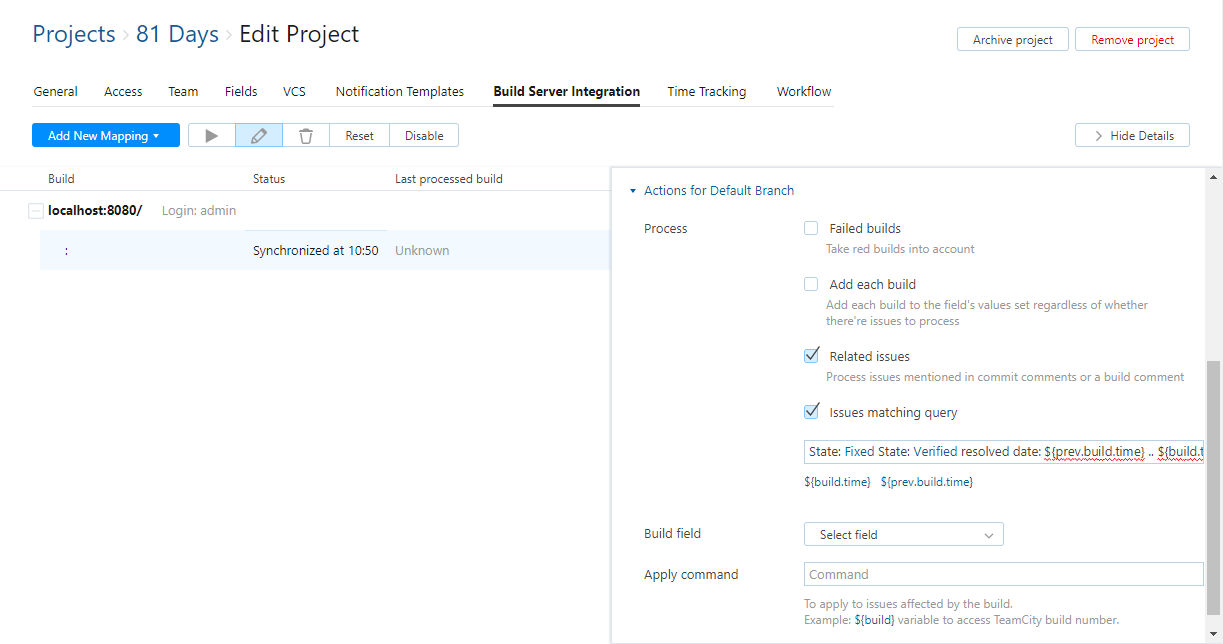The image size is (1223, 644).
Task: Toggle the Add each build checkbox
Action: coord(811,284)
